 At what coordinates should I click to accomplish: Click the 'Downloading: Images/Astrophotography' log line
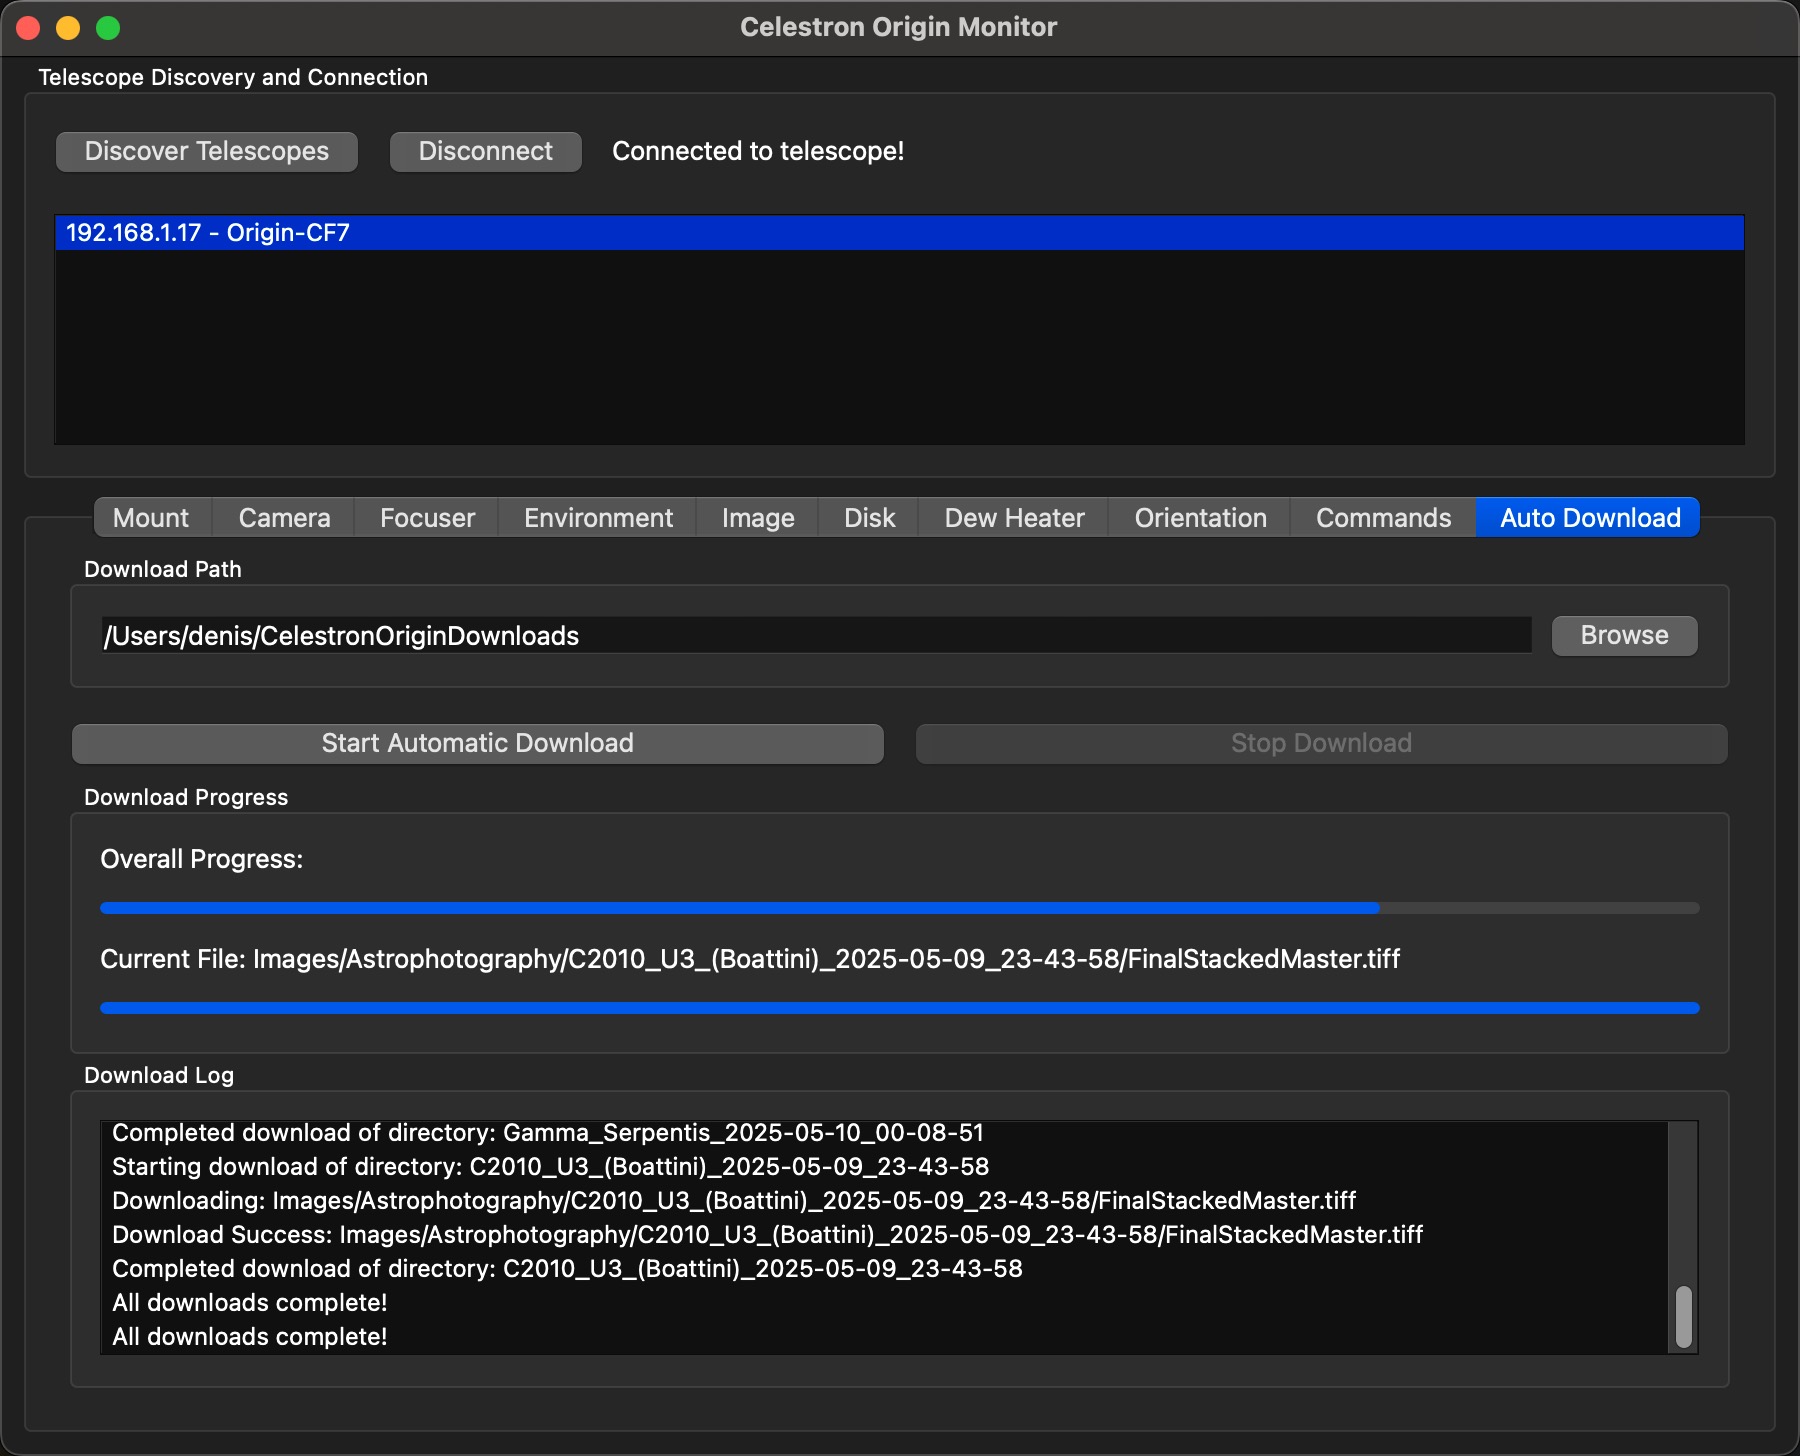click(734, 1201)
